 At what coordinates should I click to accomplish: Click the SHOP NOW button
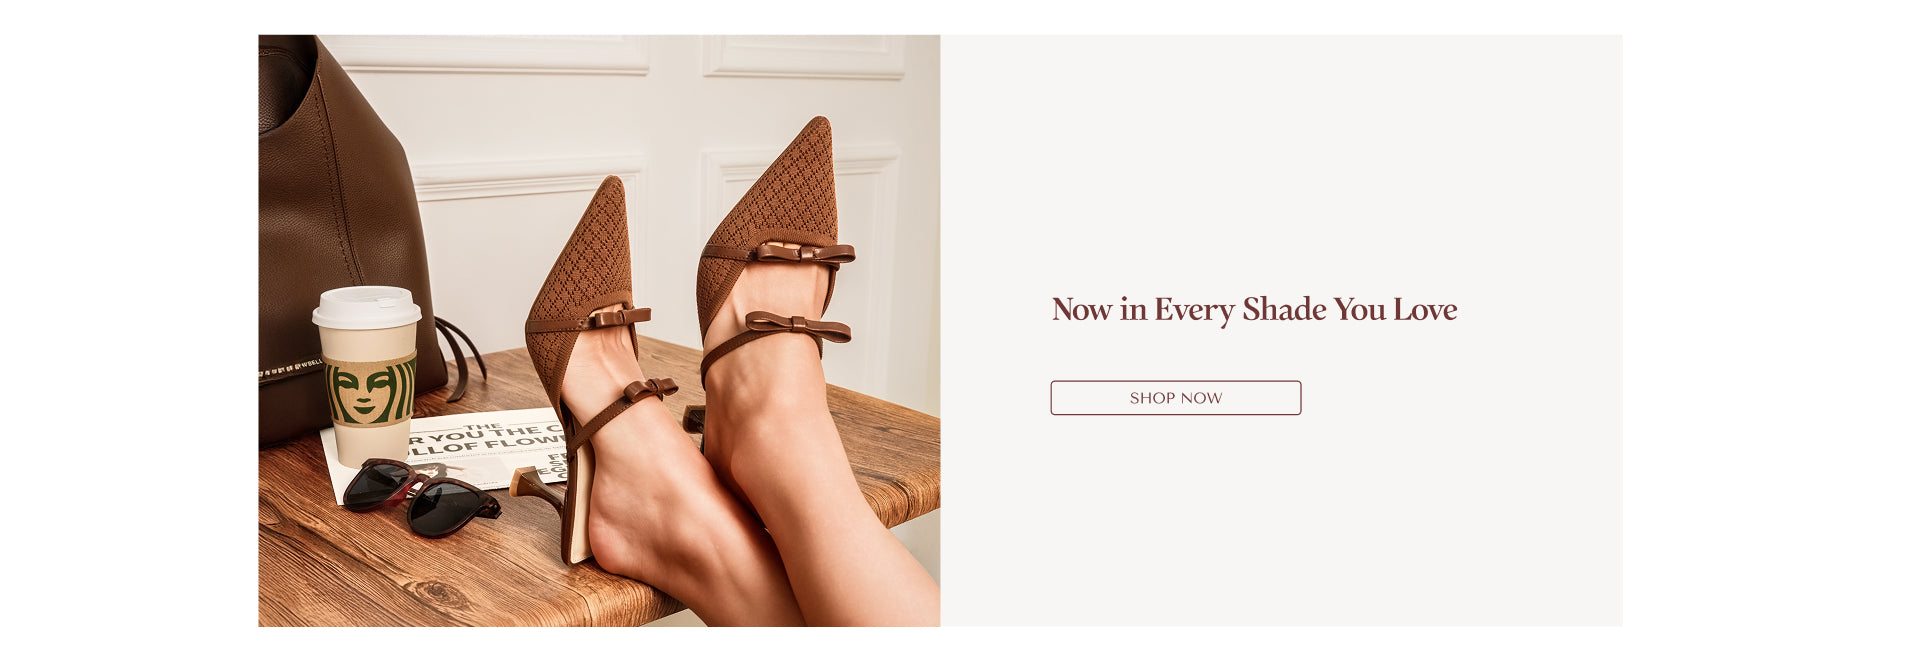click(x=1175, y=398)
